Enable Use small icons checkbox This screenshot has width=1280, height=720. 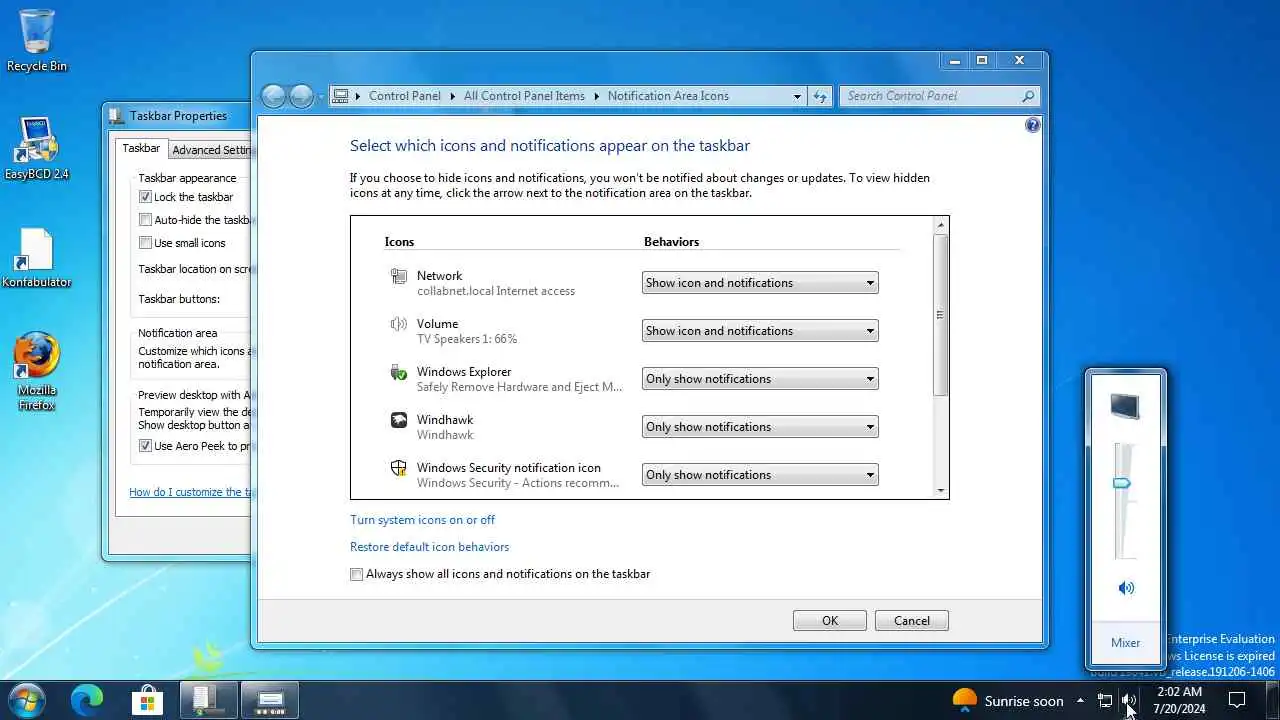click(x=145, y=243)
